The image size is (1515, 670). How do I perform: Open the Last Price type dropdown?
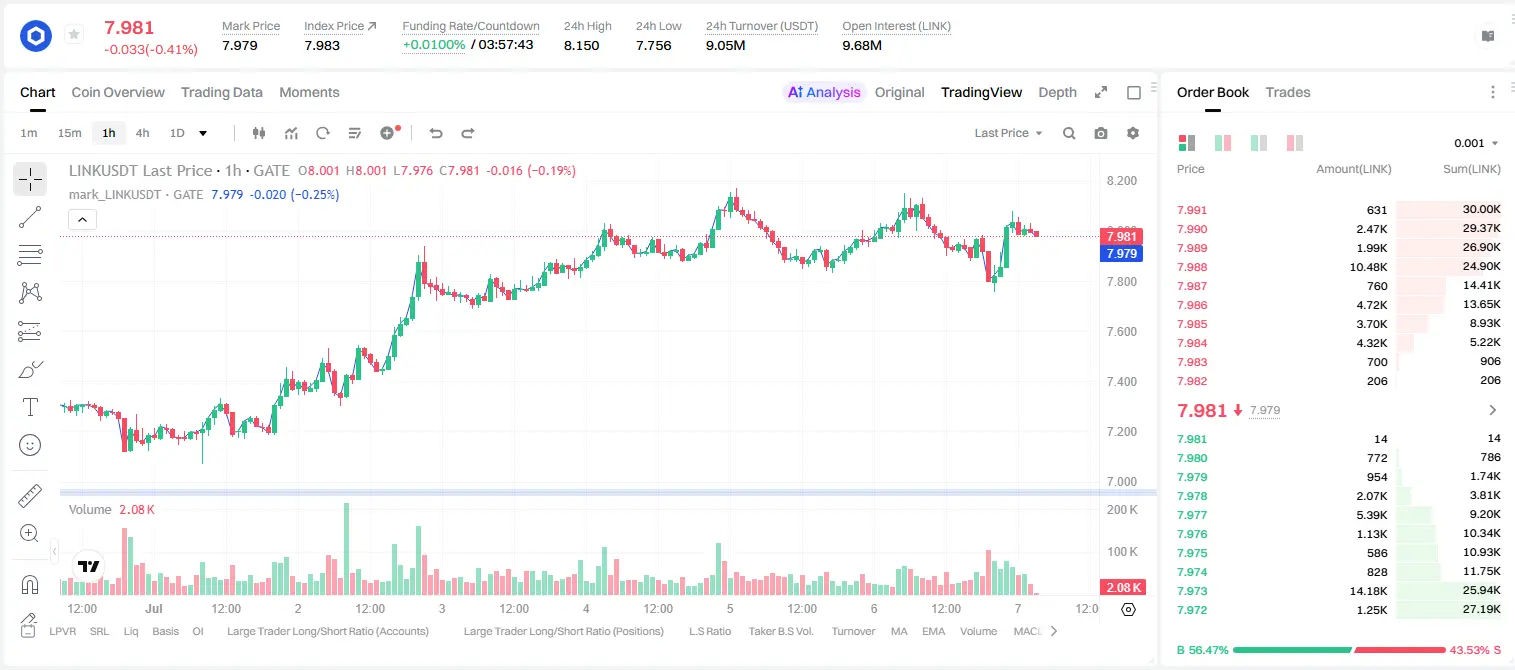point(1008,133)
